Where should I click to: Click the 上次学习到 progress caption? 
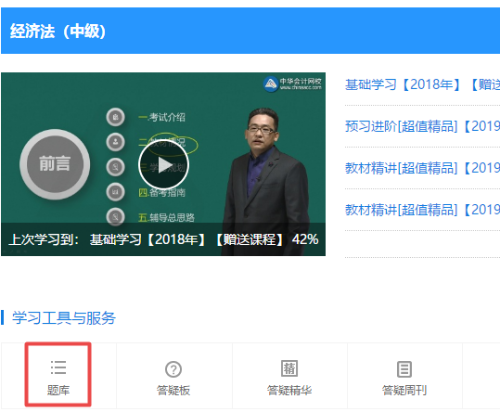coord(163,239)
